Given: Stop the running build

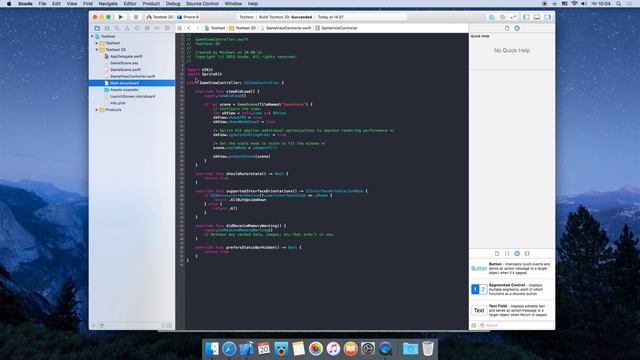Looking at the screenshot, I should click(x=136, y=17).
